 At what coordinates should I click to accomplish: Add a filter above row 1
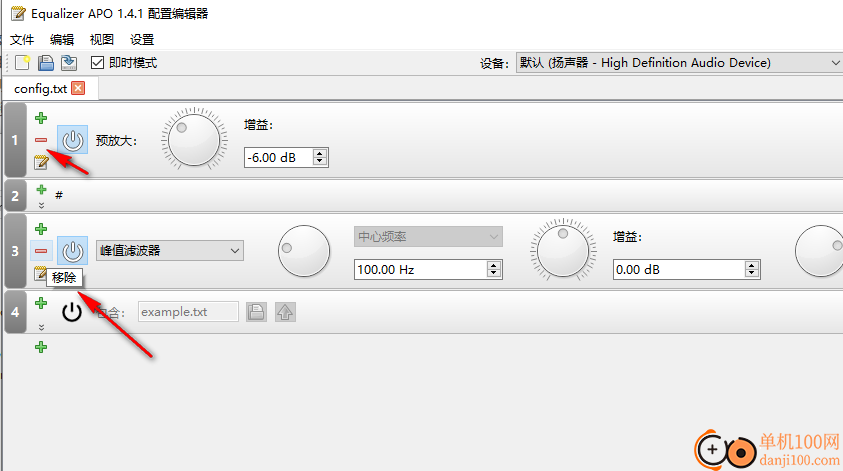(x=41, y=118)
